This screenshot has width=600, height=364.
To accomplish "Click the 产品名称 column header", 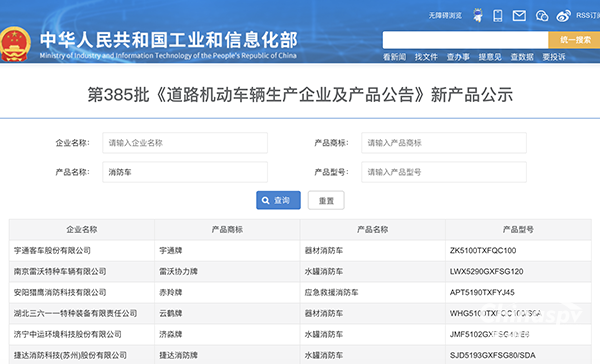I will [x=373, y=229].
